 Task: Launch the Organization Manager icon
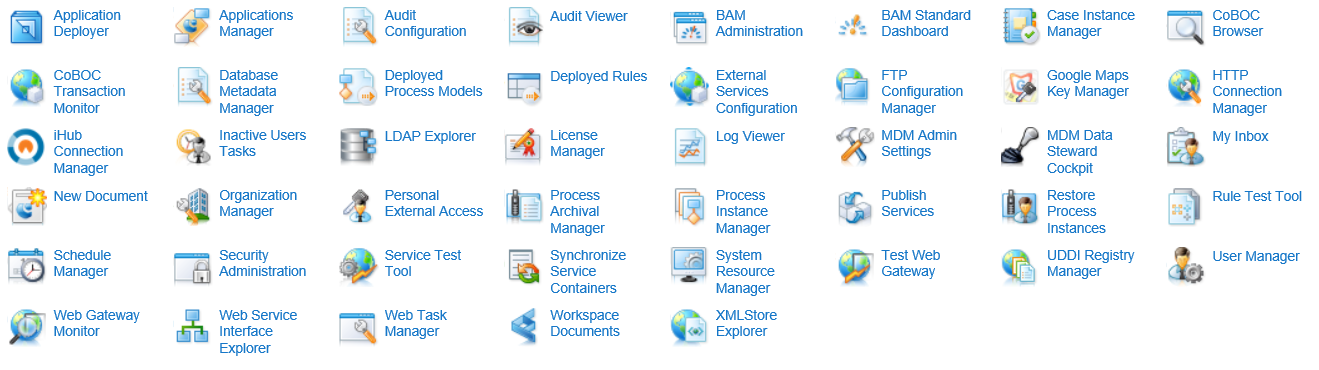tap(192, 206)
